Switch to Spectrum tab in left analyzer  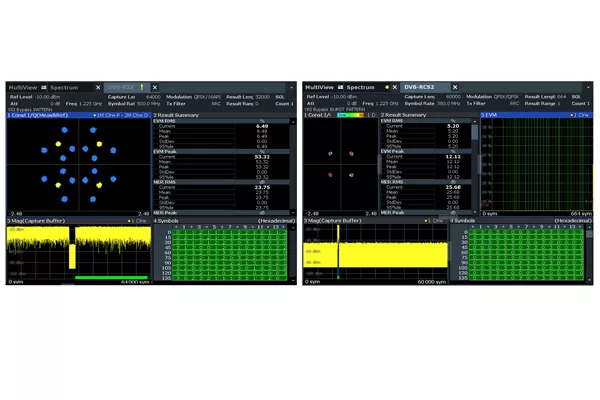point(64,88)
